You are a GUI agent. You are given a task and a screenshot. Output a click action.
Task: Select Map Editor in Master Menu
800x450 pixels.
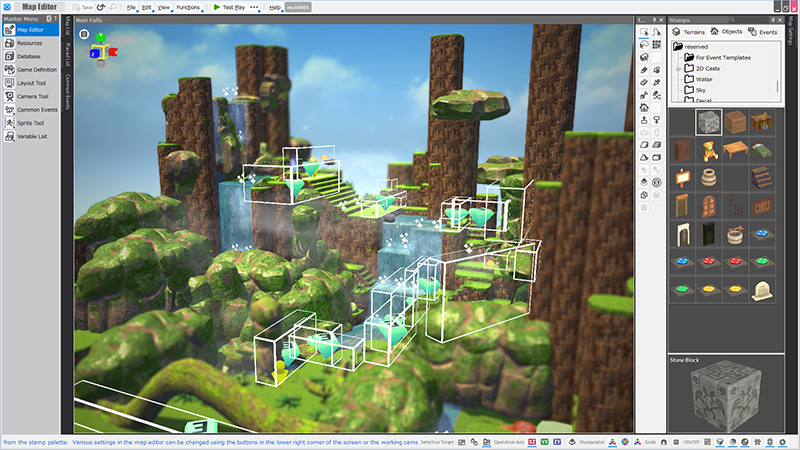(31, 30)
